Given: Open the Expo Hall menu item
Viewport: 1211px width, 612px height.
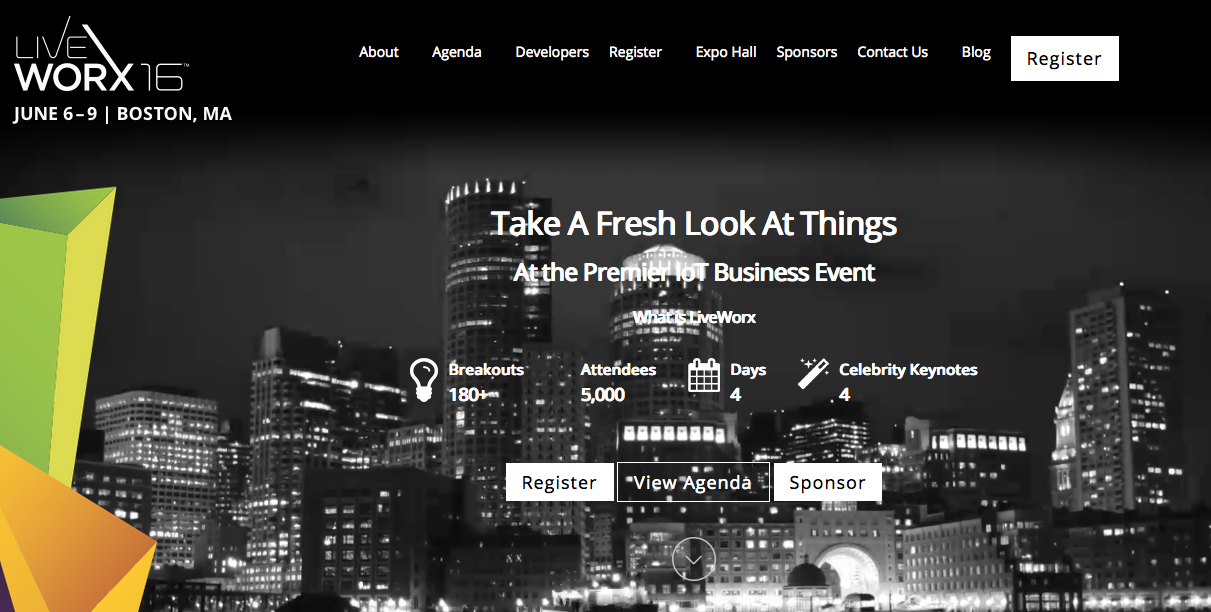Looking at the screenshot, I should tap(726, 52).
